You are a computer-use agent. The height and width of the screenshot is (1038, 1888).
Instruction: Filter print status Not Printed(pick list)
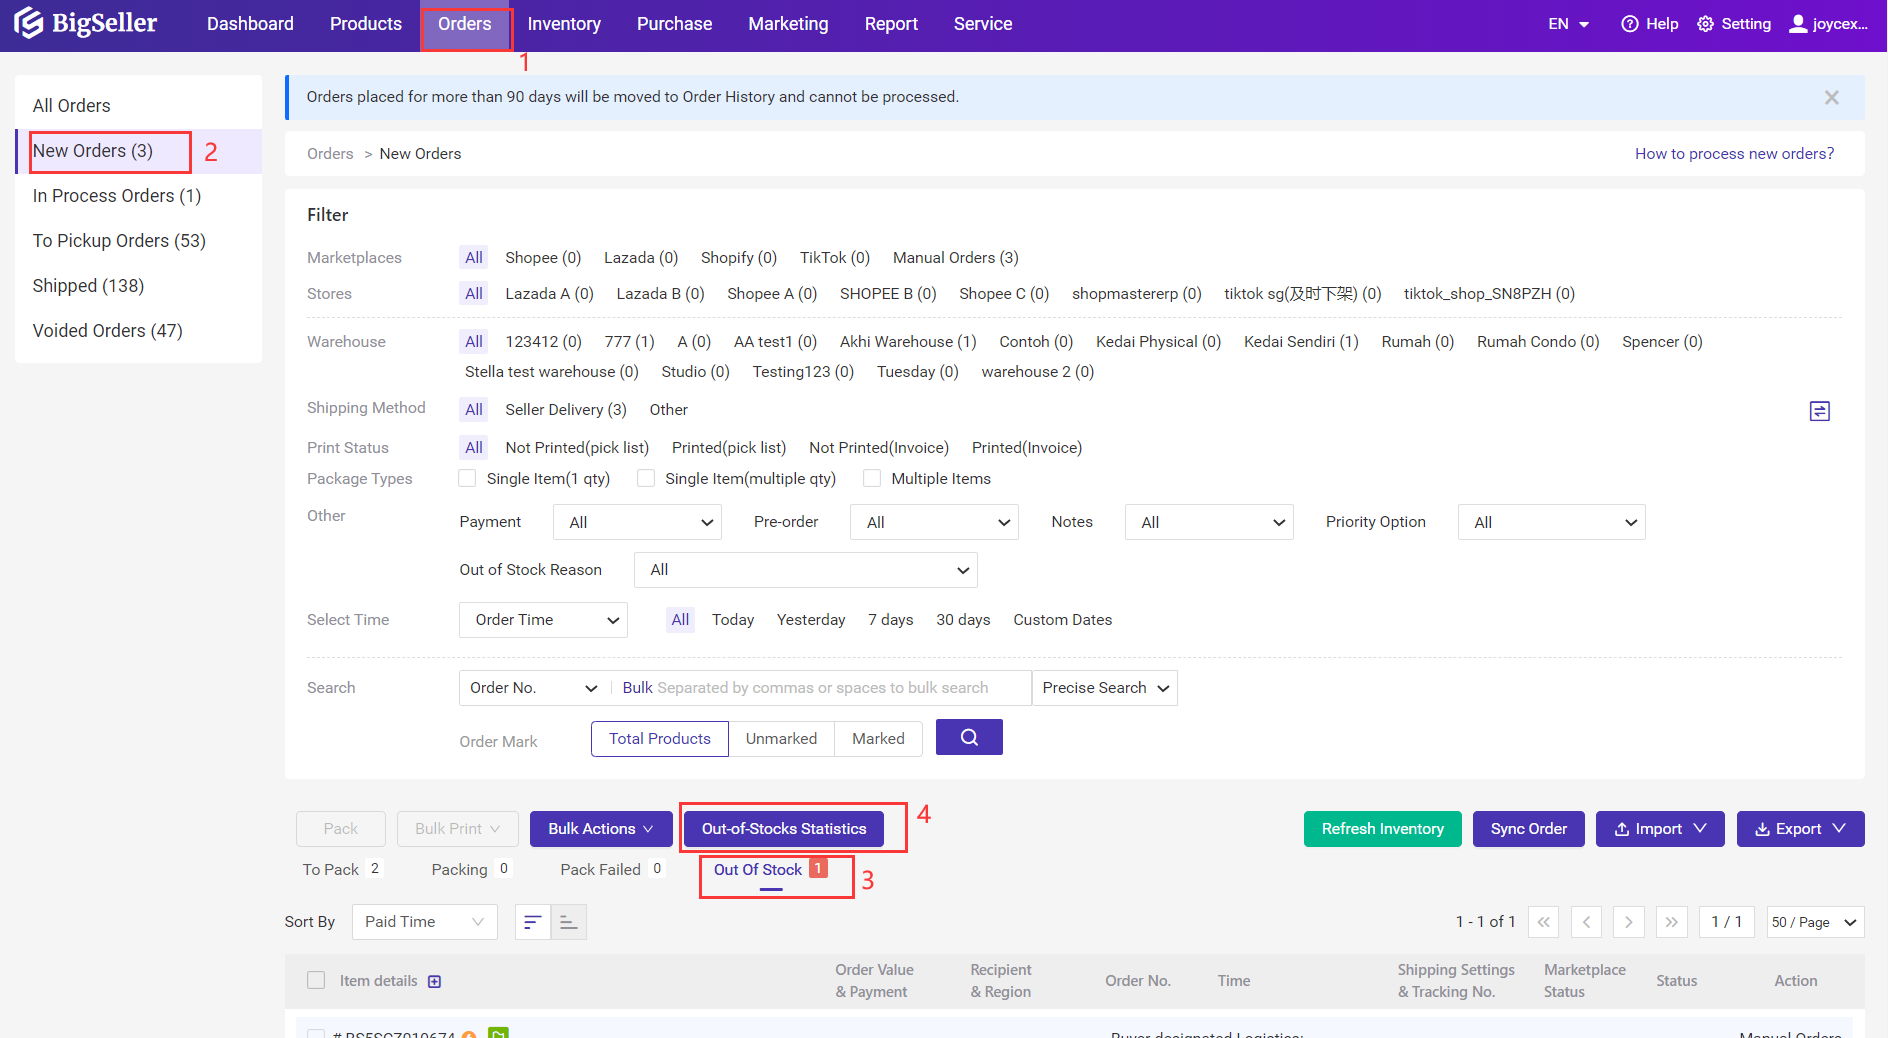(577, 448)
